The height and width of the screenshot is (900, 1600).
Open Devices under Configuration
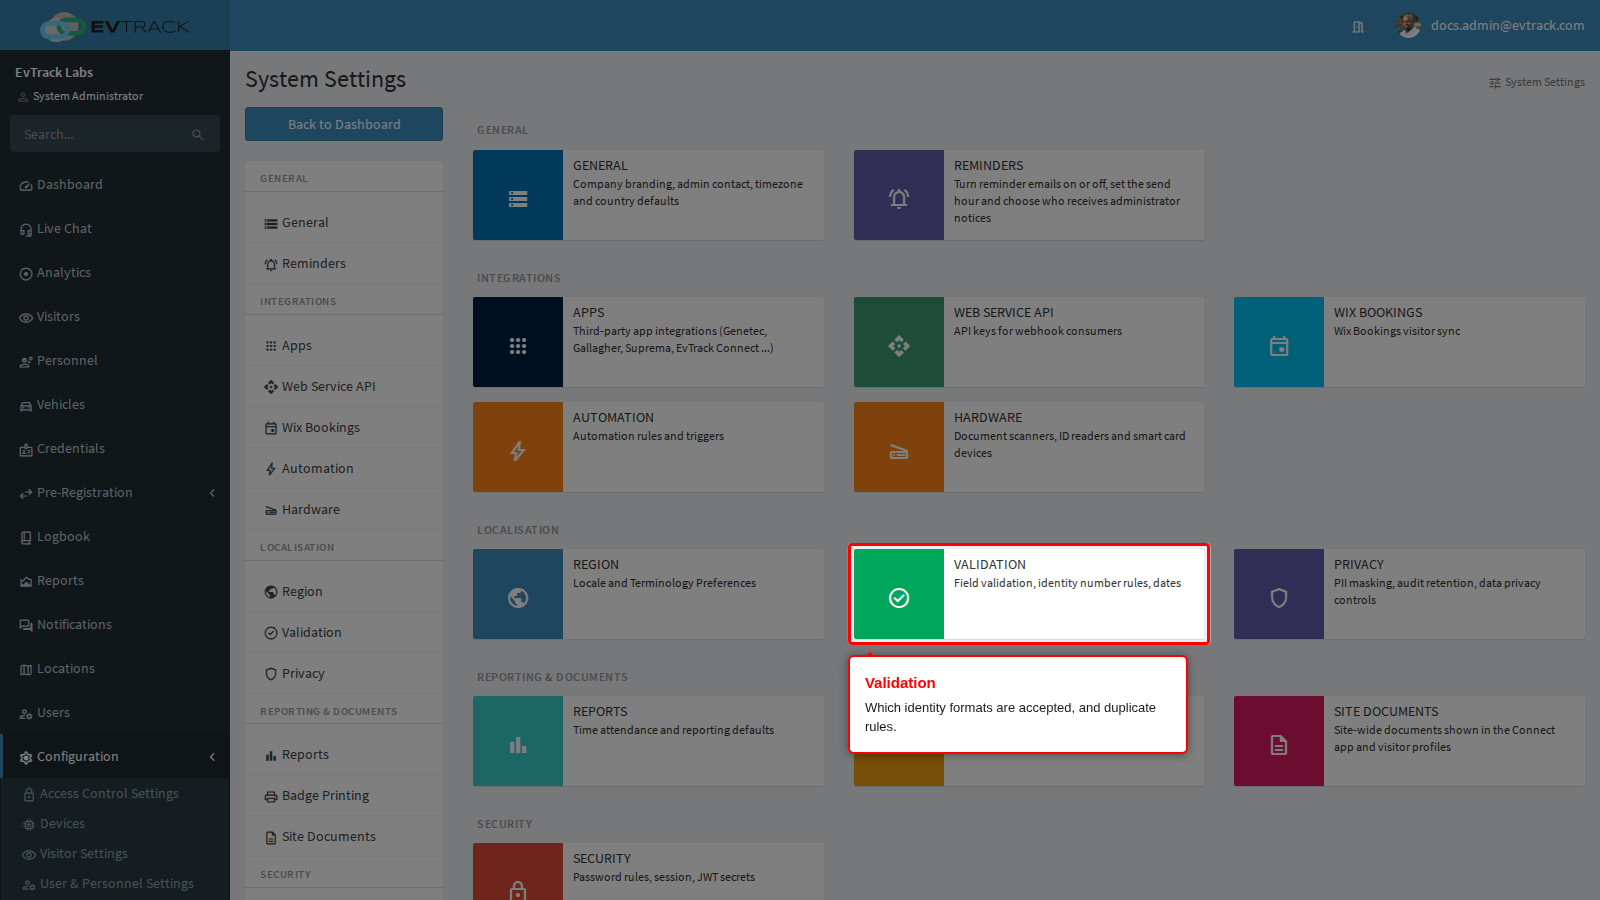click(x=115, y=824)
